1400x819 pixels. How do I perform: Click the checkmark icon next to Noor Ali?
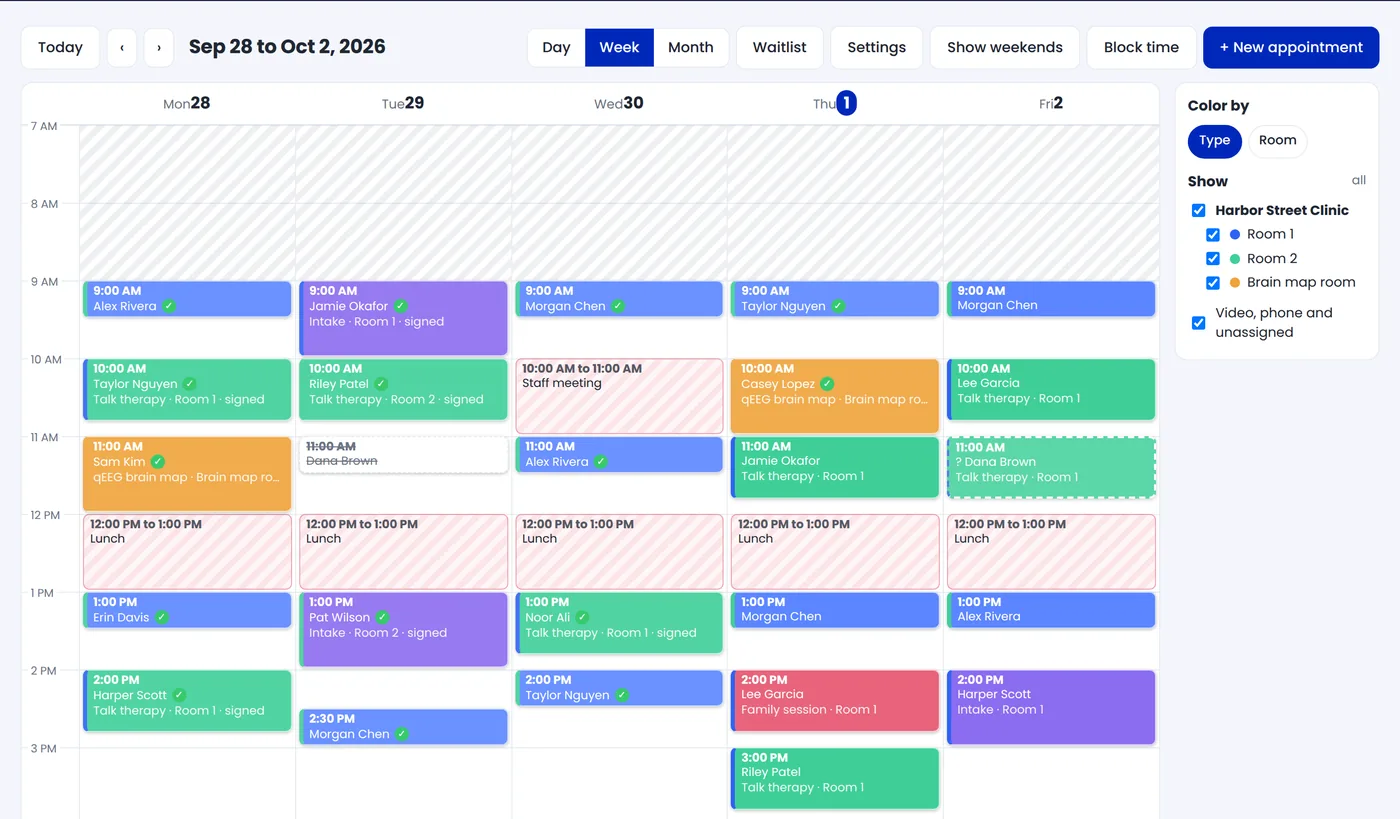(582, 617)
